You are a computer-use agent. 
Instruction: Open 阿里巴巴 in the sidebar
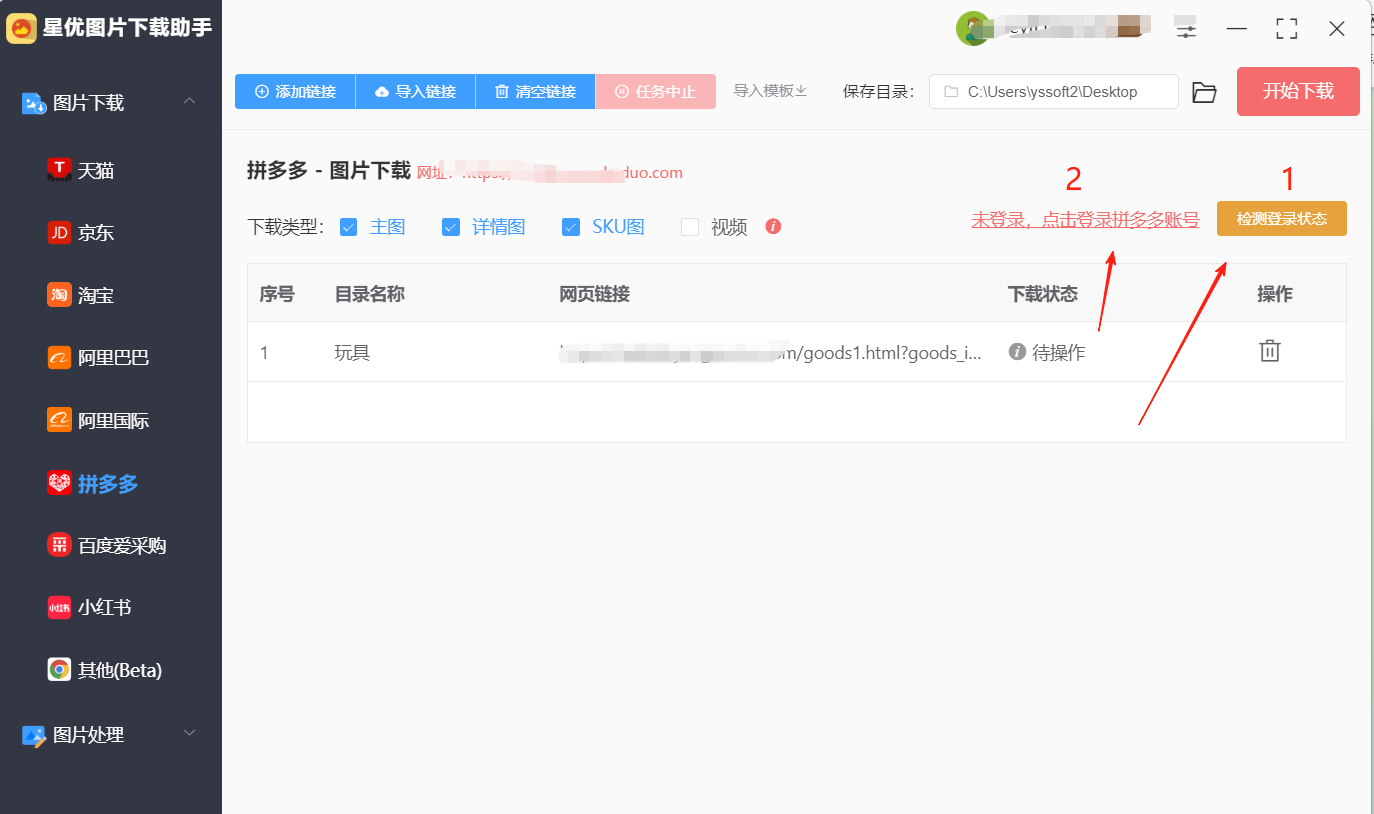point(111,357)
